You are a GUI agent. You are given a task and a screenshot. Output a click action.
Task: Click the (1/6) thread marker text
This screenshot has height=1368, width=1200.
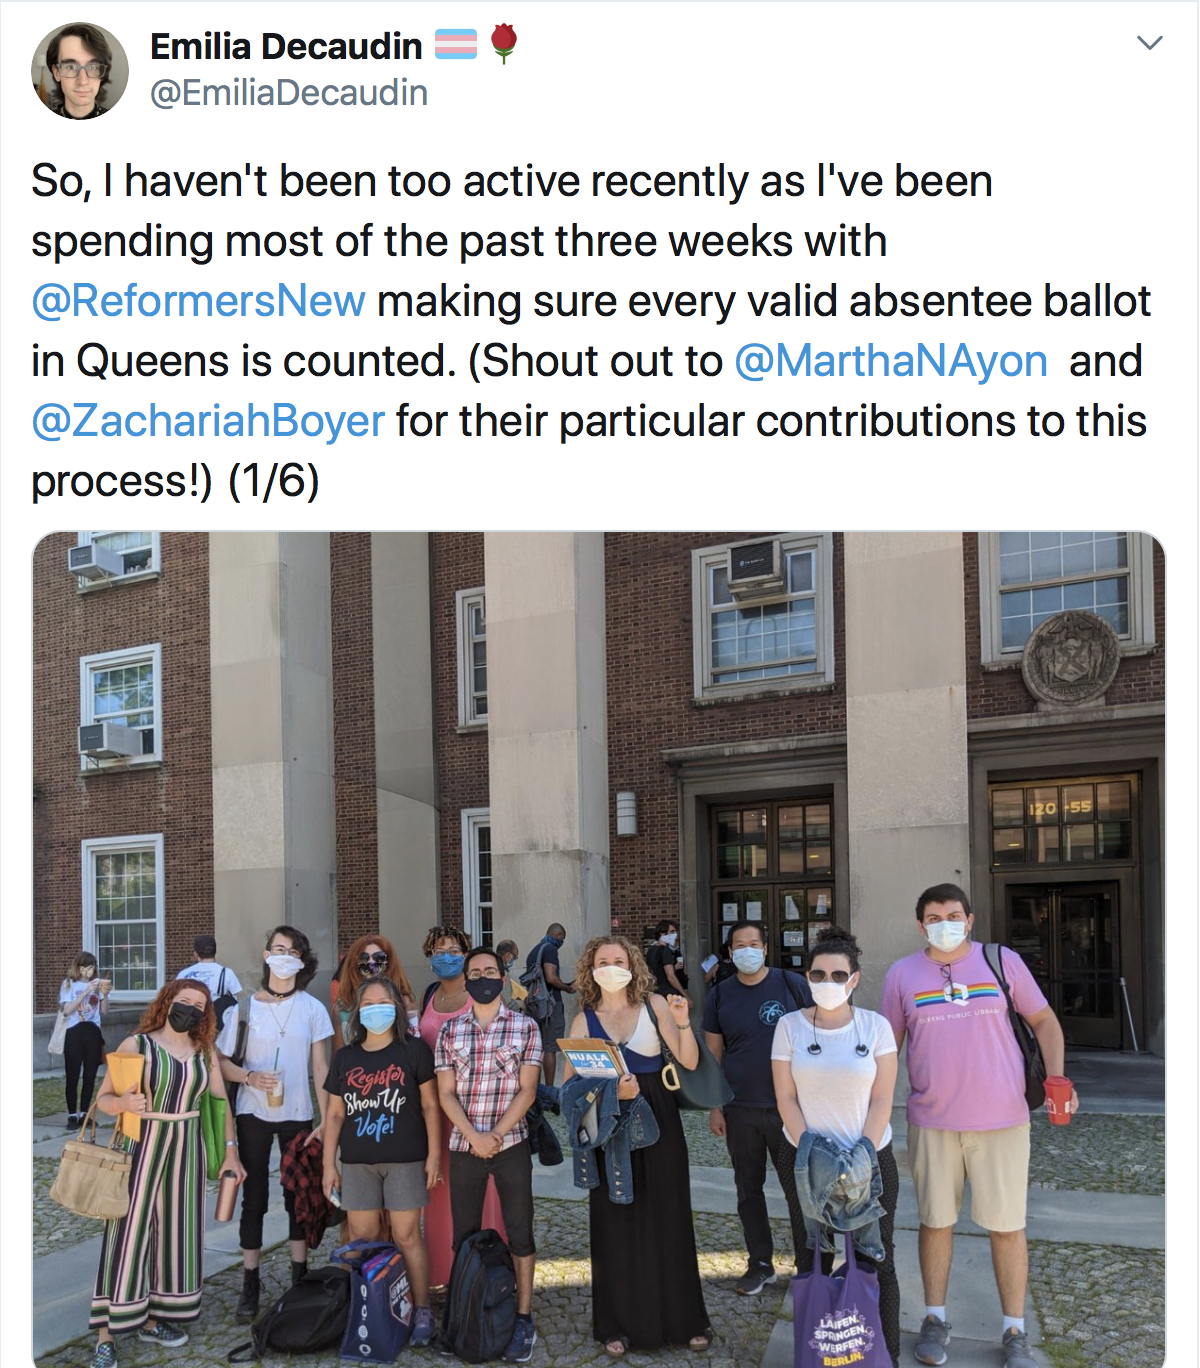[274, 481]
